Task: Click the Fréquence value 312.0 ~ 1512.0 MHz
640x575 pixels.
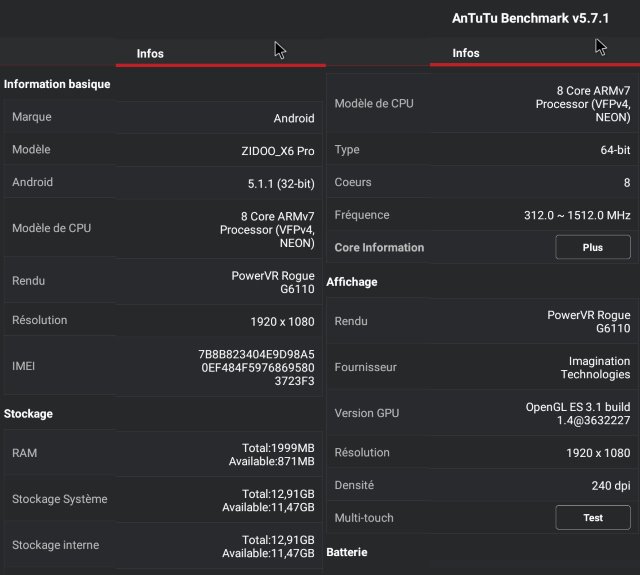Action: point(577,215)
